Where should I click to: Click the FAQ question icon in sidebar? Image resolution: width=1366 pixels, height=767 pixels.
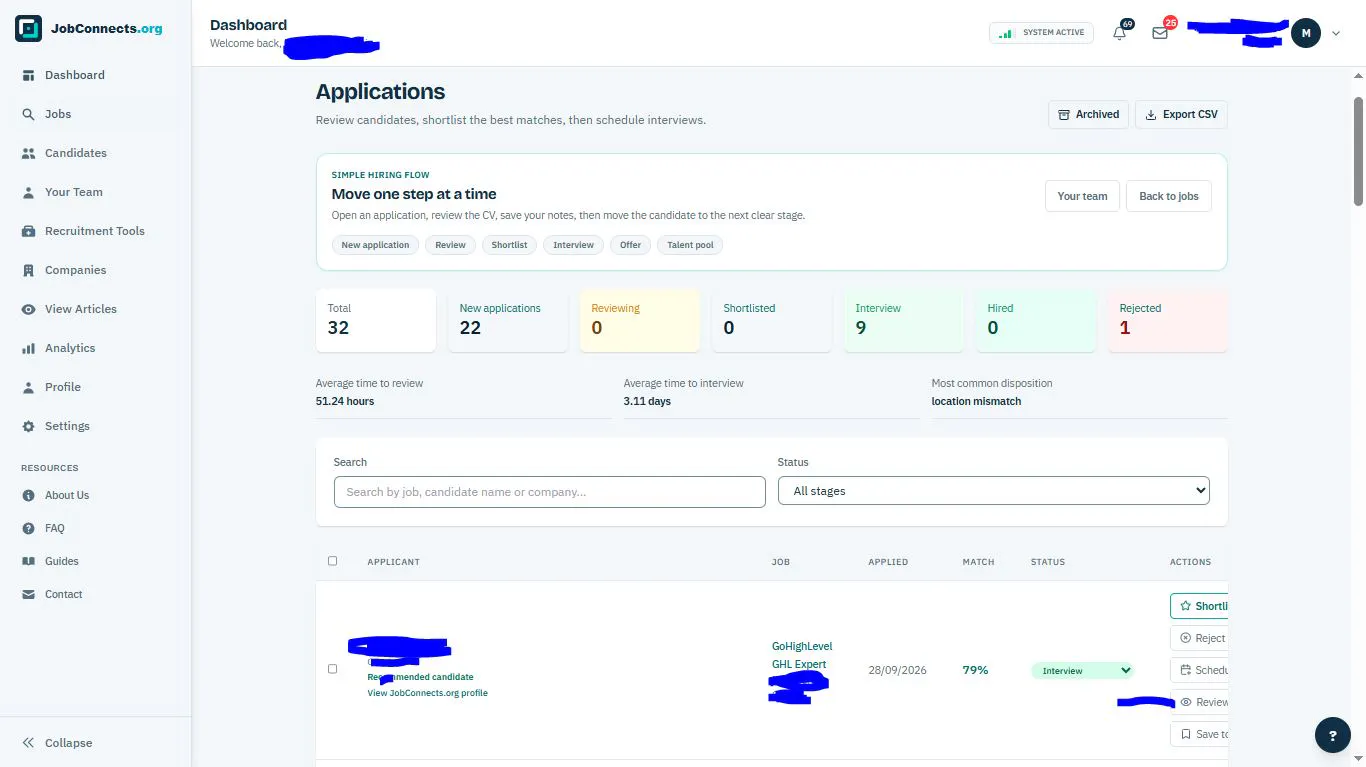(28, 528)
